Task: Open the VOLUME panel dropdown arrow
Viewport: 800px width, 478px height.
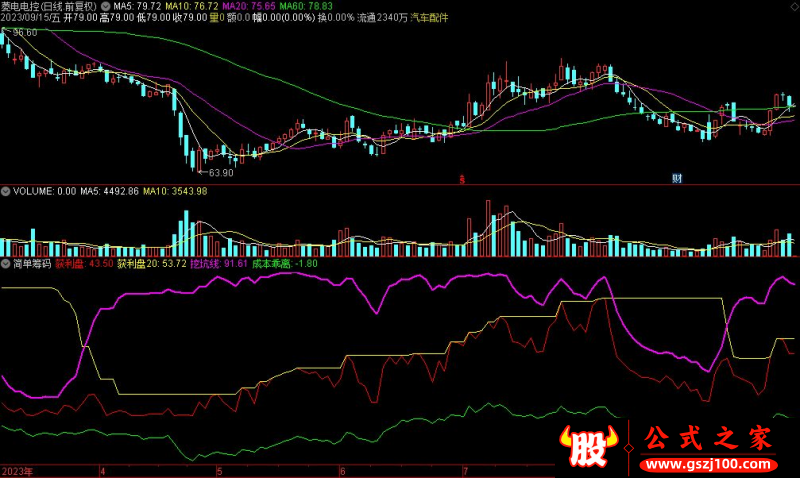Action: 5,191
